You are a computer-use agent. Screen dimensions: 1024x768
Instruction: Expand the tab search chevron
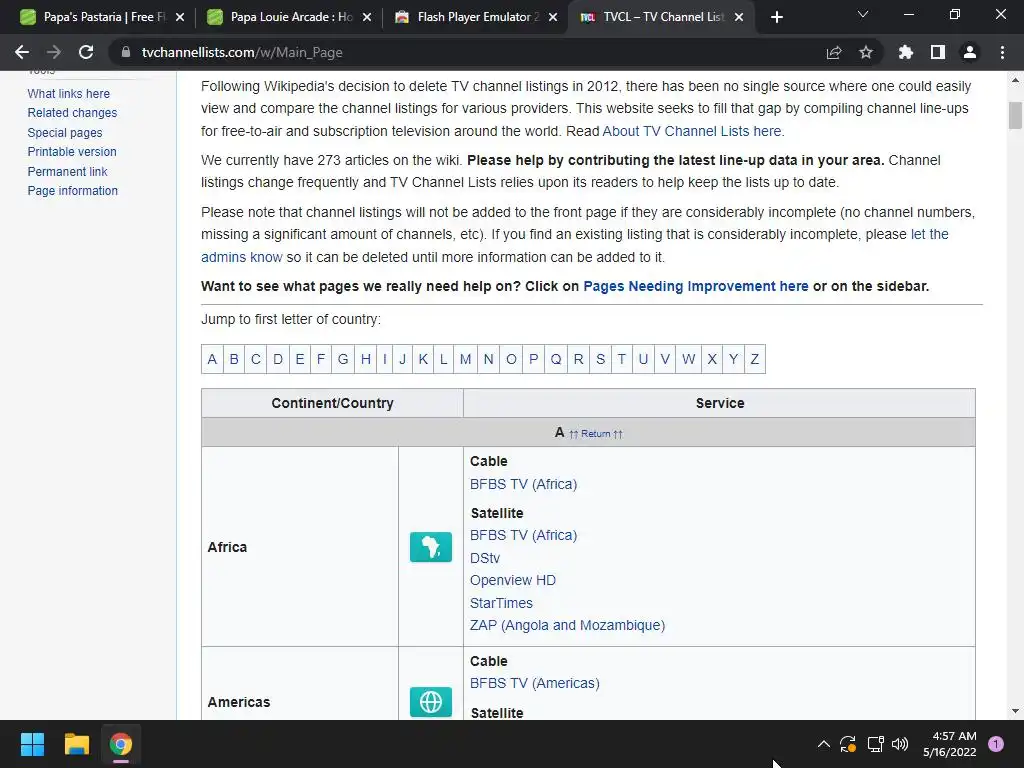pyautogui.click(x=863, y=14)
